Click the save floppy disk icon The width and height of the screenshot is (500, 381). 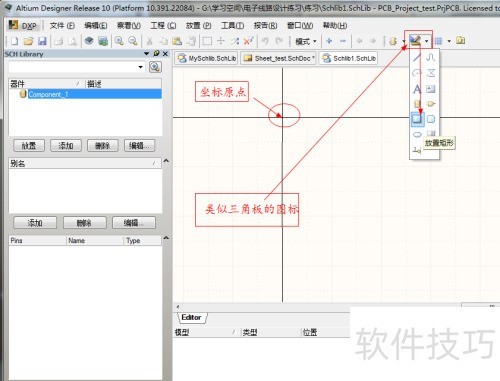42,41
